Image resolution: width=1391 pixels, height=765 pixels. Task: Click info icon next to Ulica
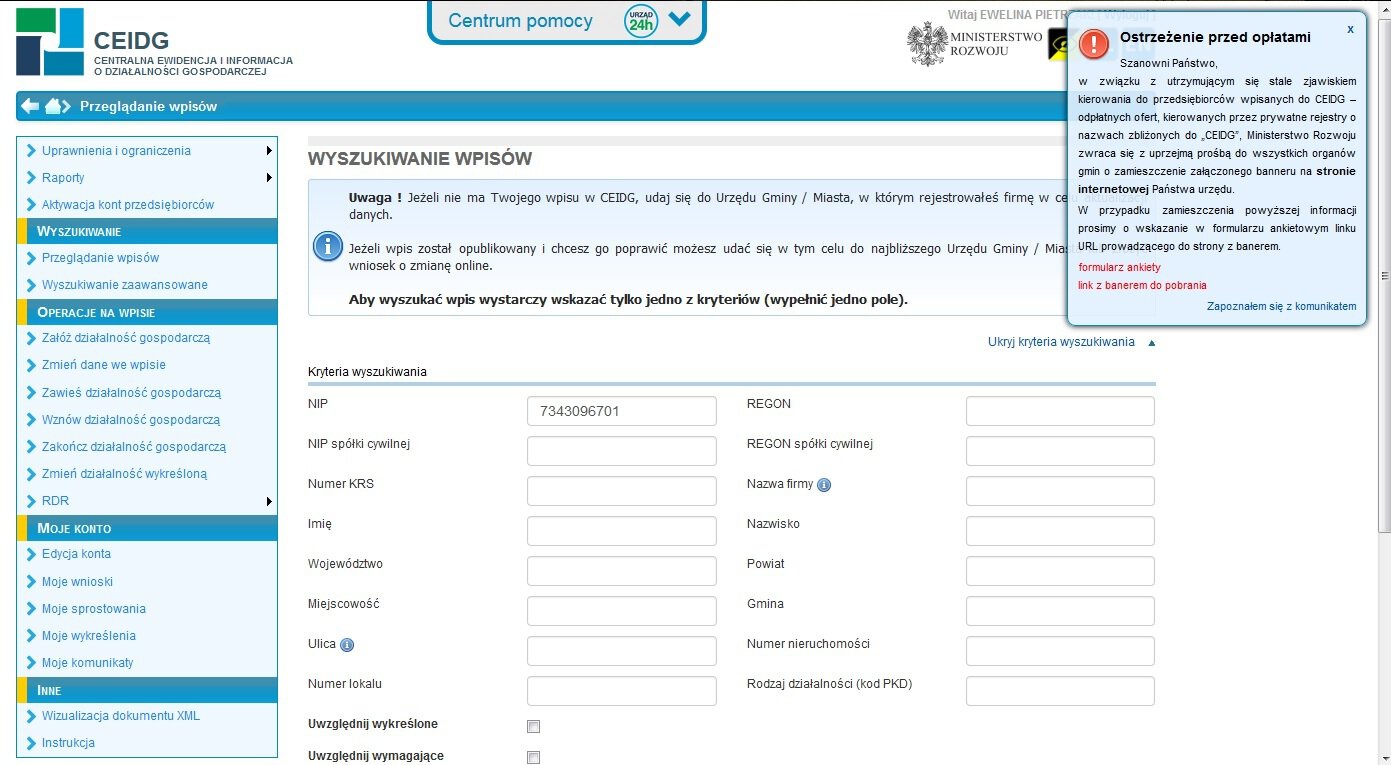pos(347,645)
